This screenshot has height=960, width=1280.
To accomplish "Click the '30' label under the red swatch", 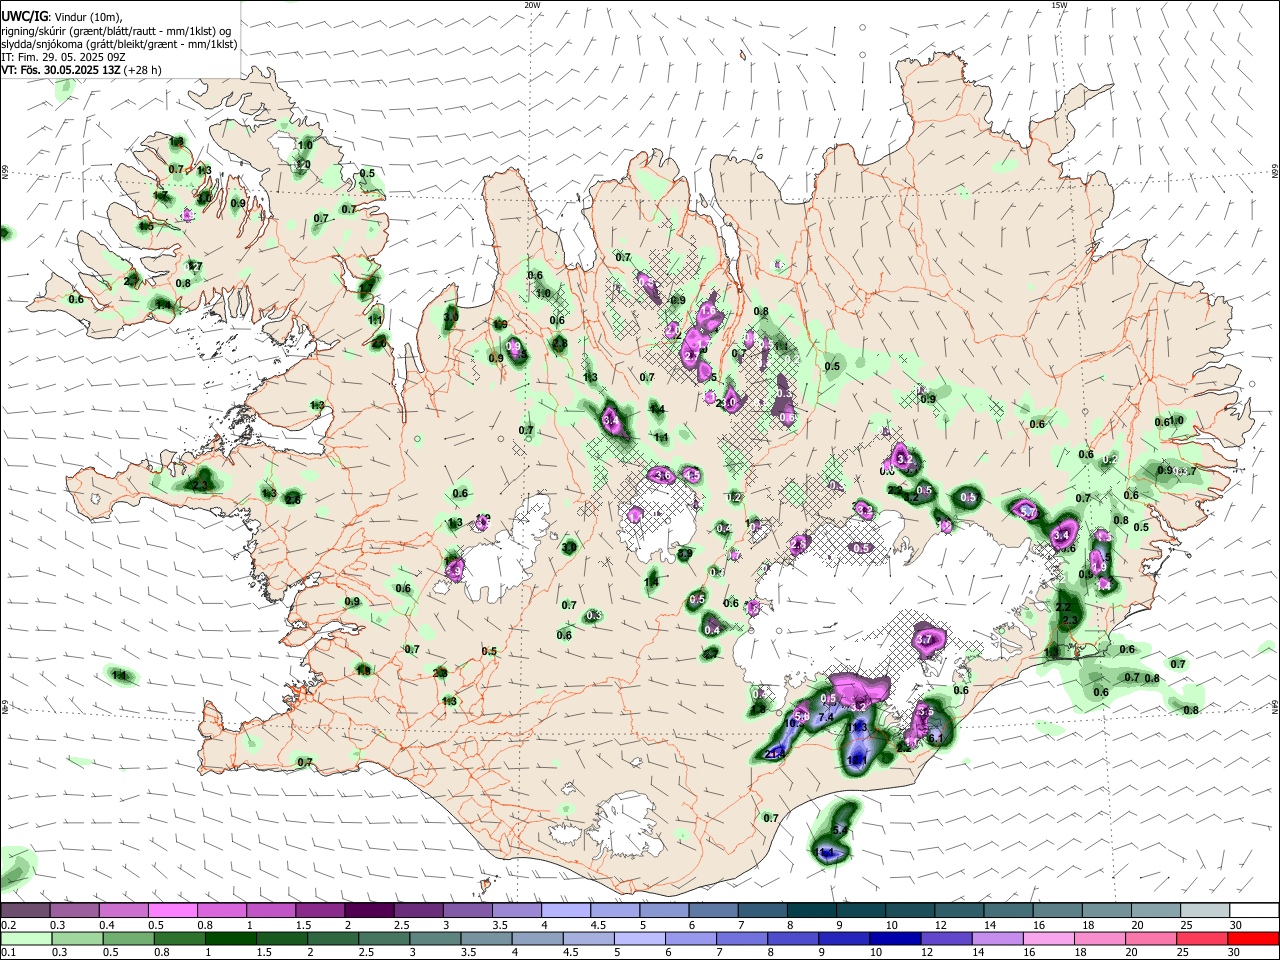I will [x=1236, y=952].
